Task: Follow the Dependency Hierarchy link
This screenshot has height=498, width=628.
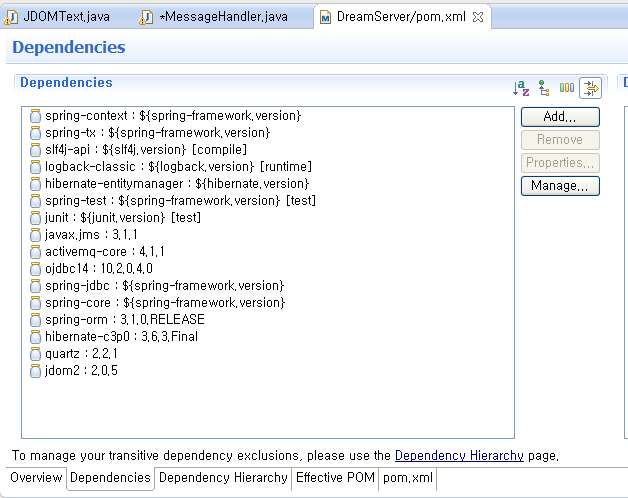Action: pos(459,455)
